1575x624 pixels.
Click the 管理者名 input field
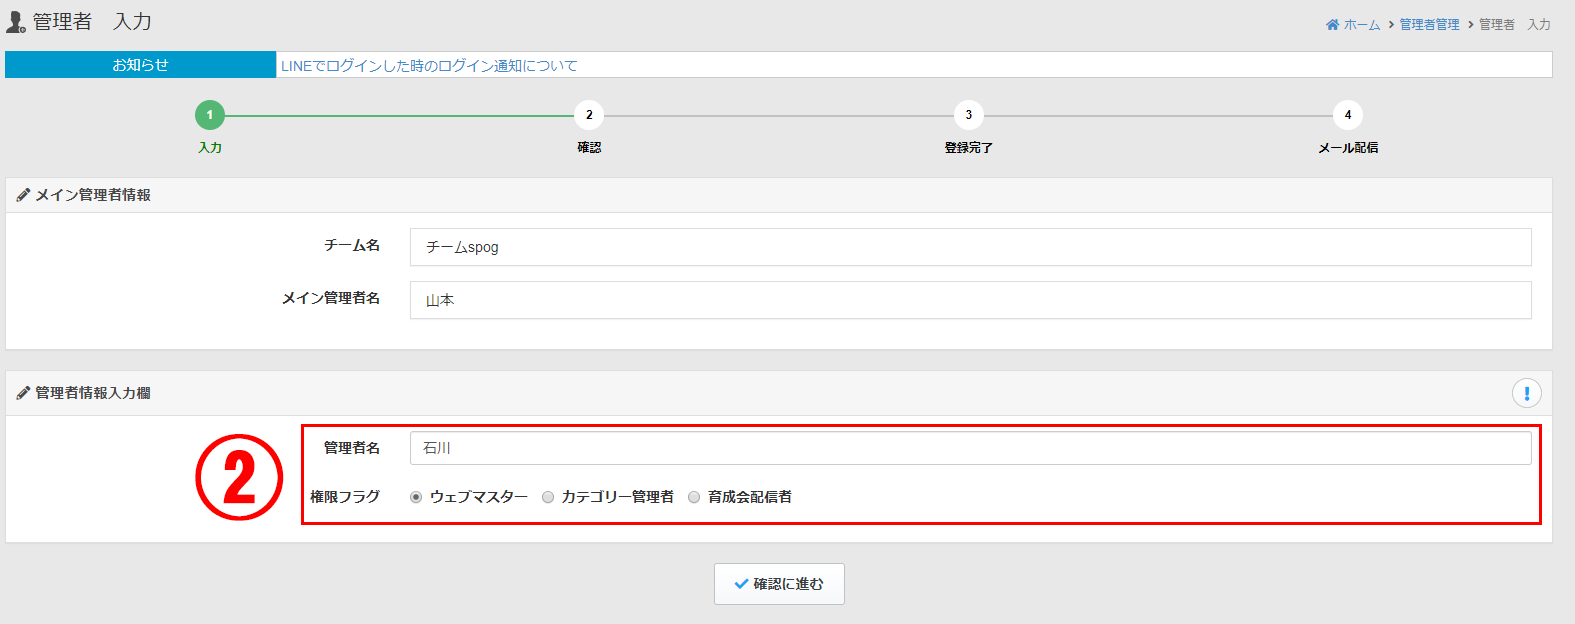pos(970,448)
